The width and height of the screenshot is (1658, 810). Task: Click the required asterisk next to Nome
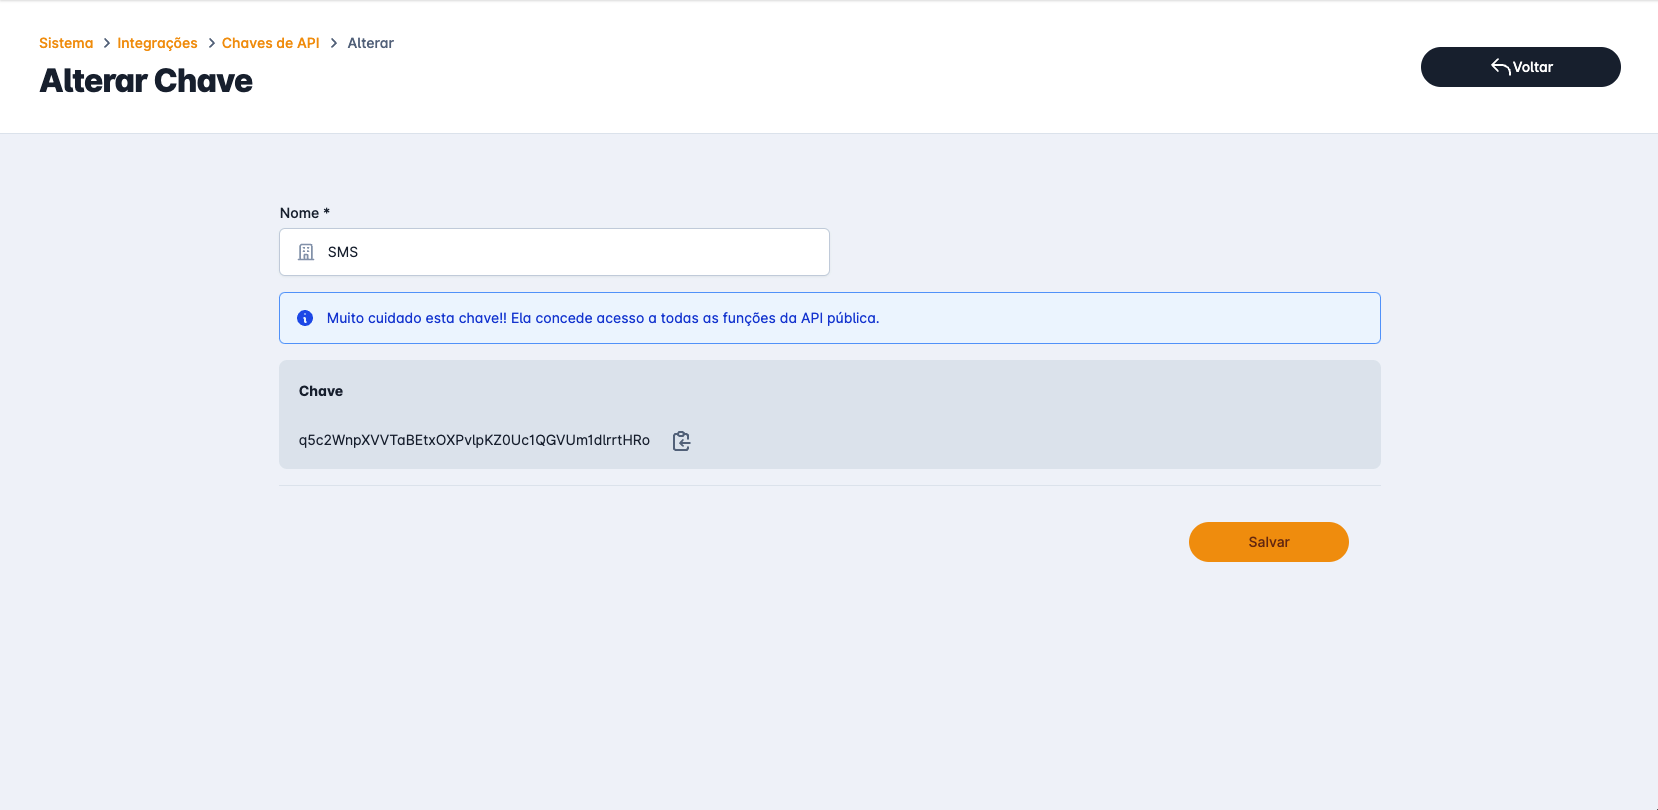click(x=326, y=212)
